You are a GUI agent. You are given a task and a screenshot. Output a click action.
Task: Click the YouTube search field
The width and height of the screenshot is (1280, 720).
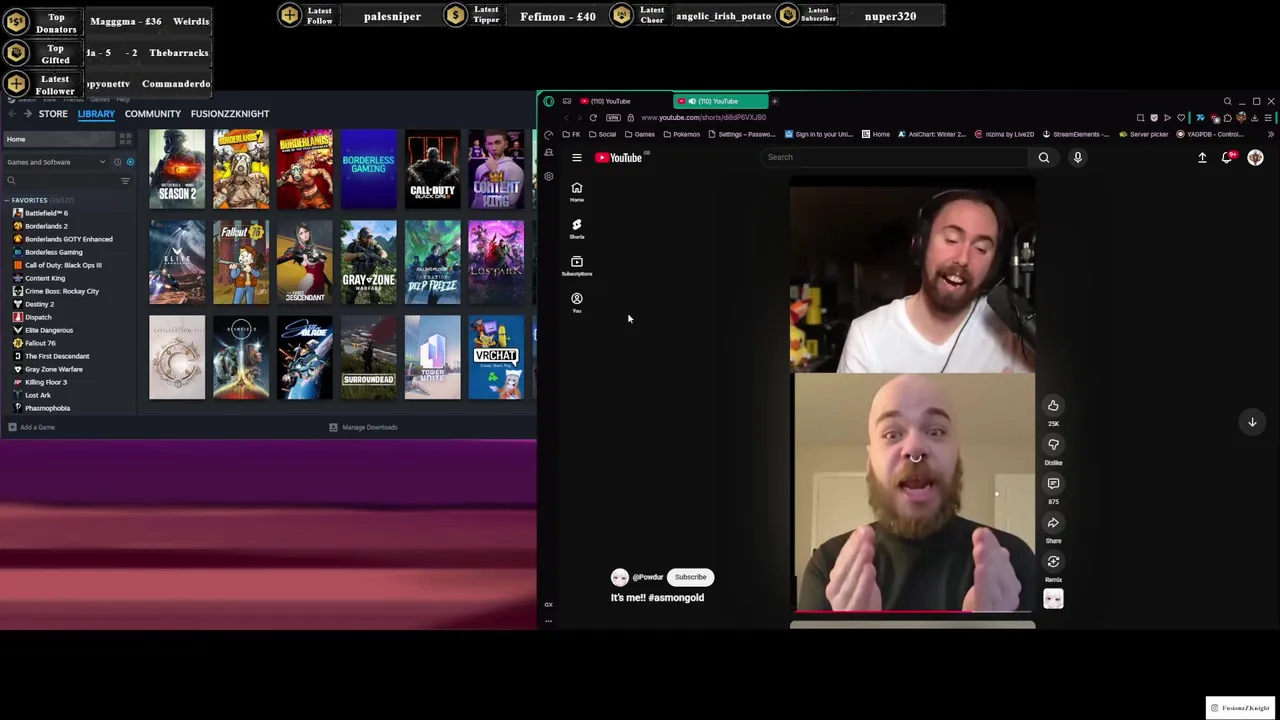point(895,157)
